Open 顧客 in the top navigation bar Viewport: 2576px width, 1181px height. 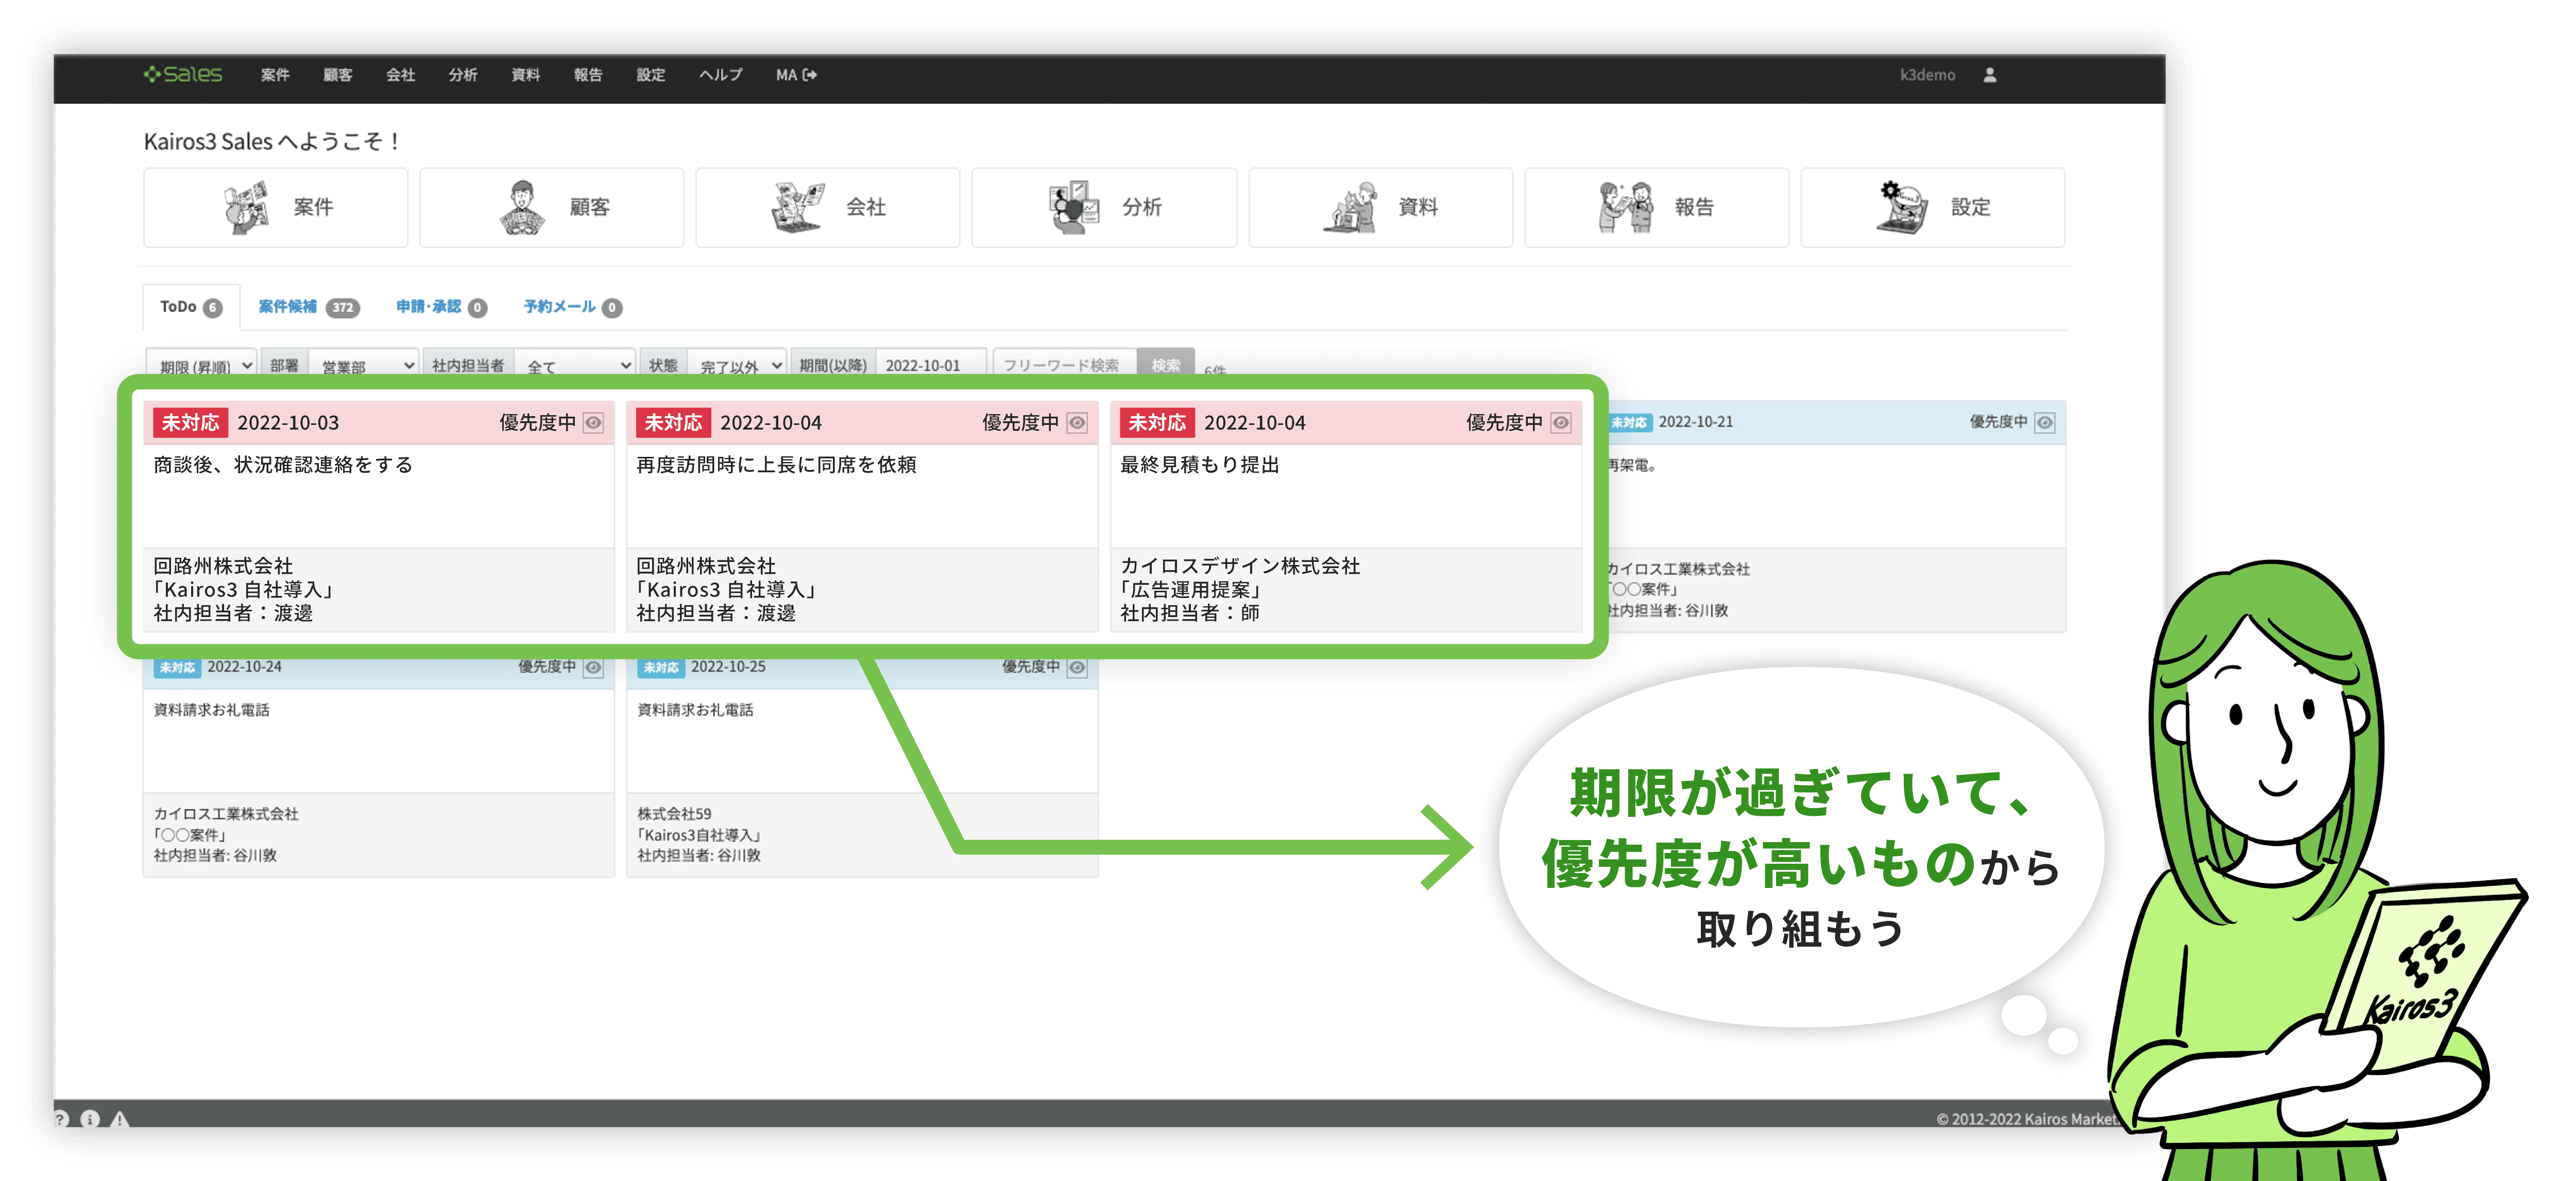pyautogui.click(x=338, y=75)
